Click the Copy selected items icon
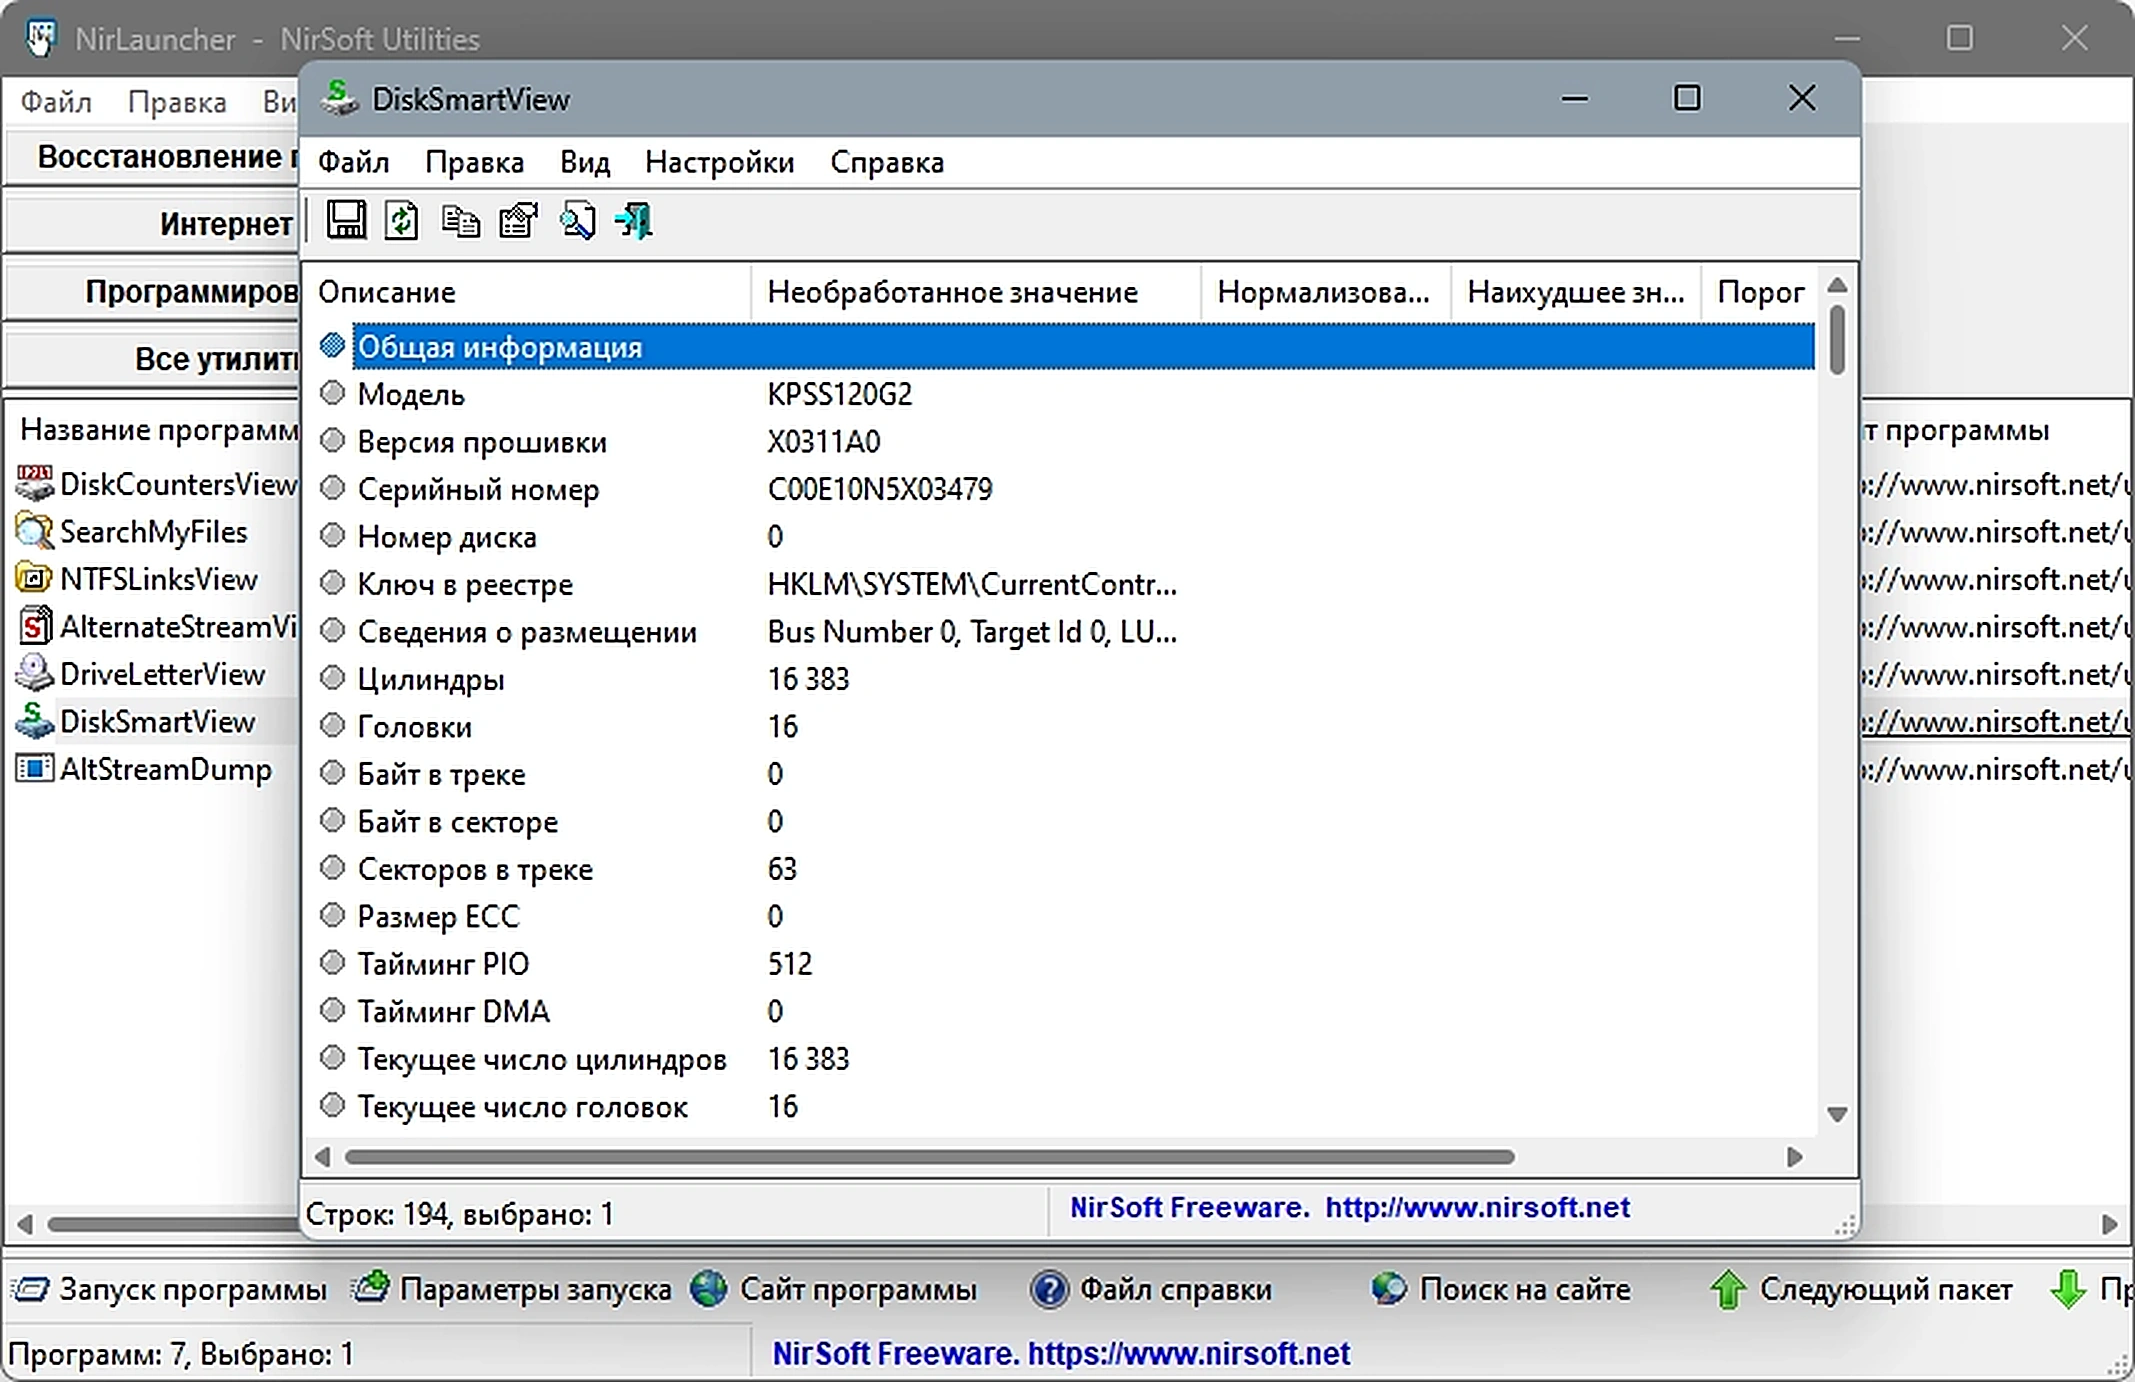The width and height of the screenshot is (2135, 1382). click(x=460, y=221)
